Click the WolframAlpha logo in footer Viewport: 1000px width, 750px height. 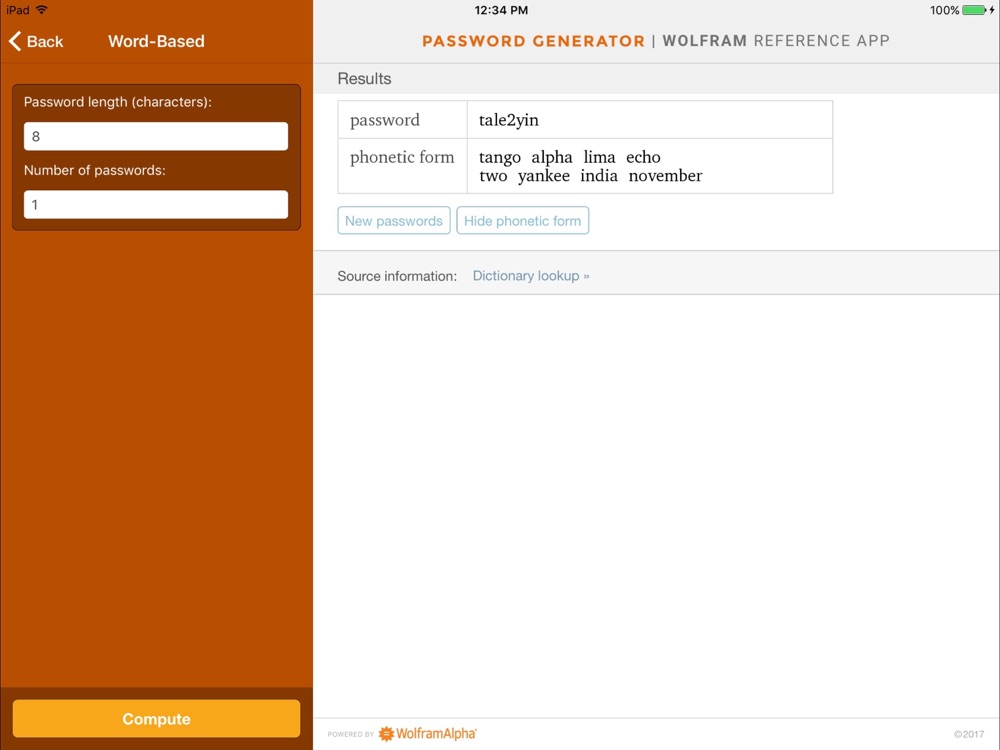click(427, 733)
